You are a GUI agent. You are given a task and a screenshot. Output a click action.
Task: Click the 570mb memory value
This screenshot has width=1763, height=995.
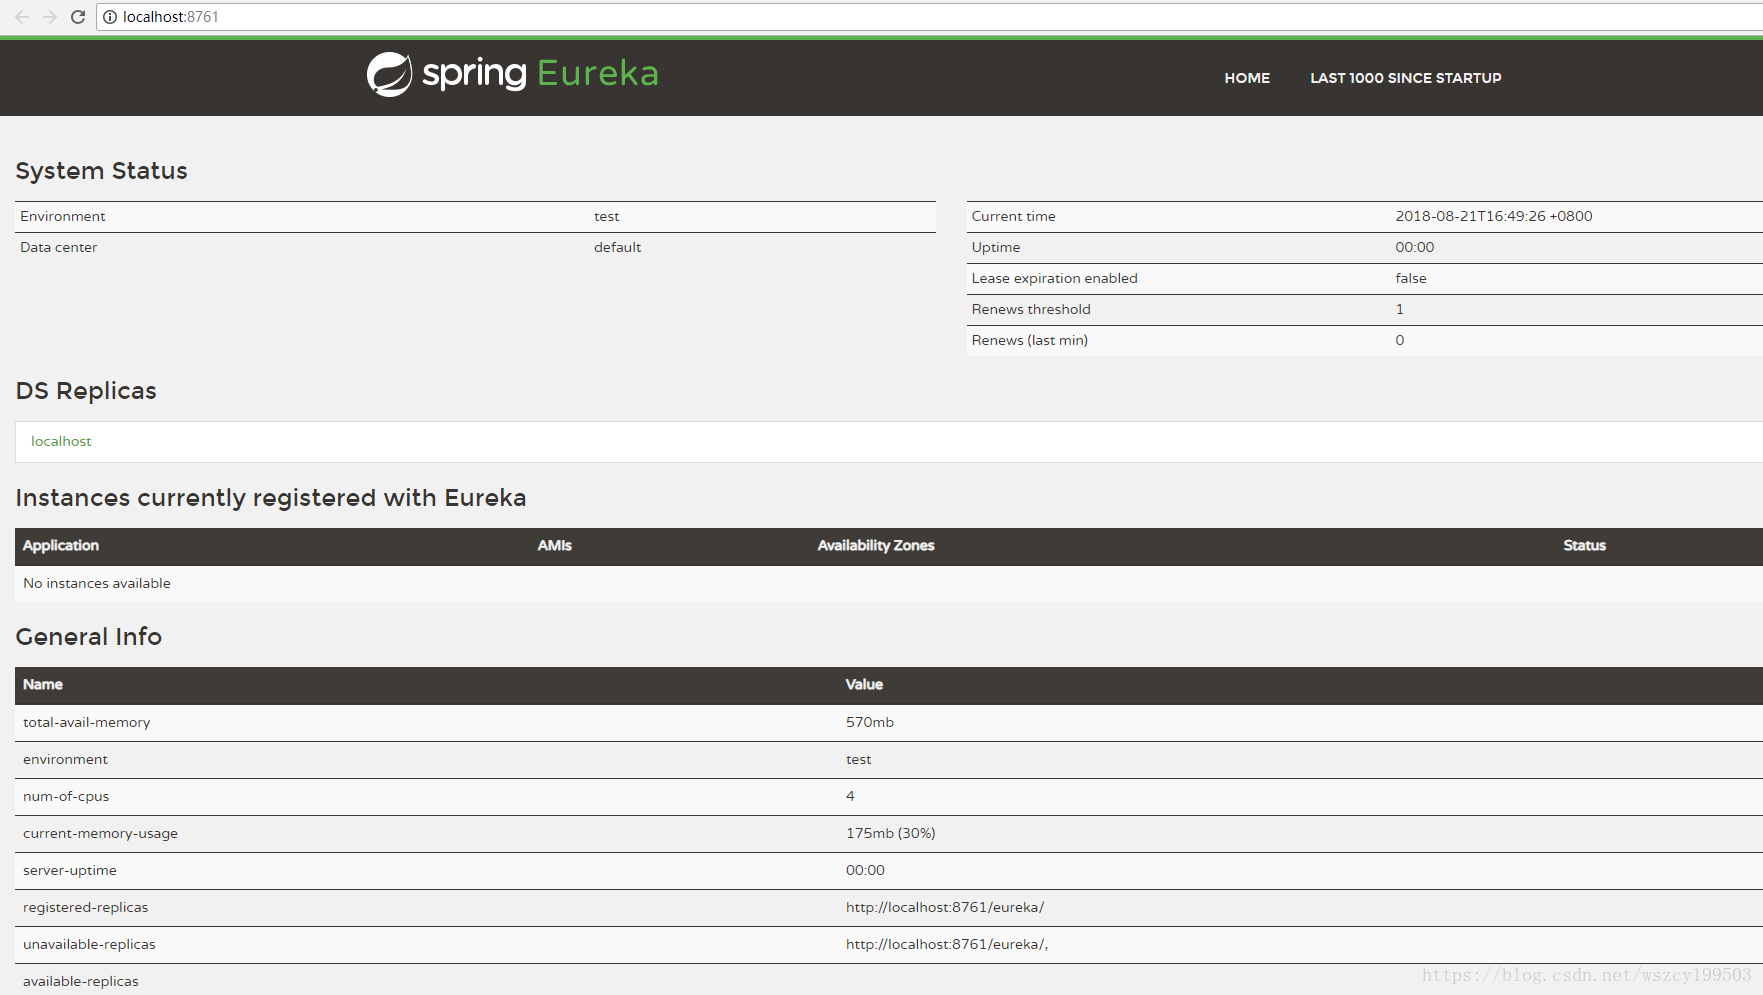click(870, 722)
